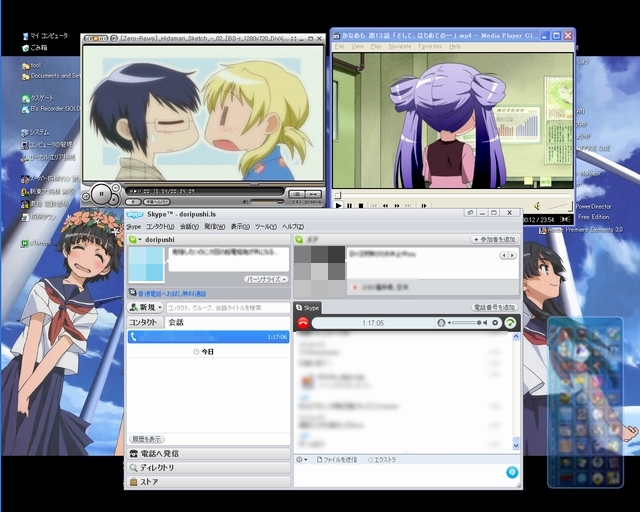Click the blue send message button in Skype
Image resolution: width=640 pixels, height=512 pixels.
[512, 472]
